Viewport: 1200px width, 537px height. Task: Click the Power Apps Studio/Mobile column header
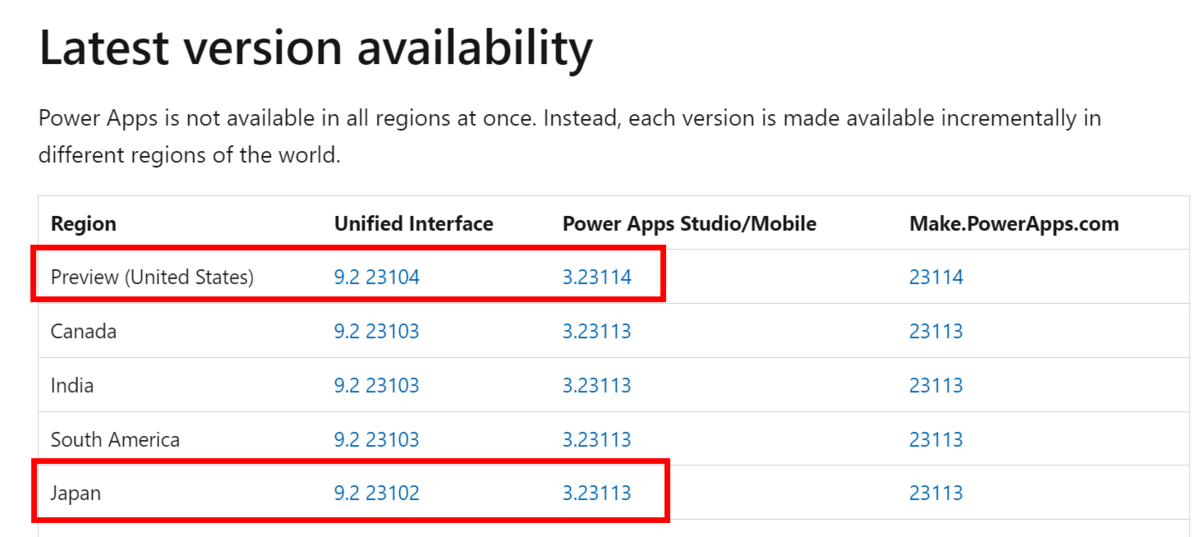pyautogui.click(x=689, y=224)
